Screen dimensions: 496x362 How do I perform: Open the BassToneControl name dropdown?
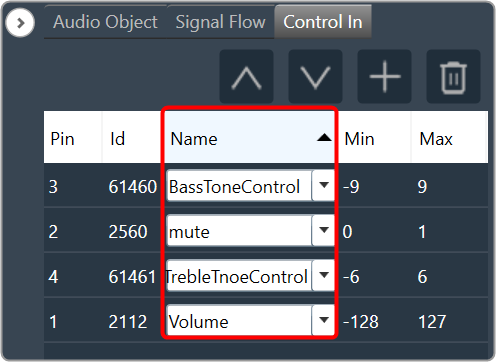coord(324,185)
